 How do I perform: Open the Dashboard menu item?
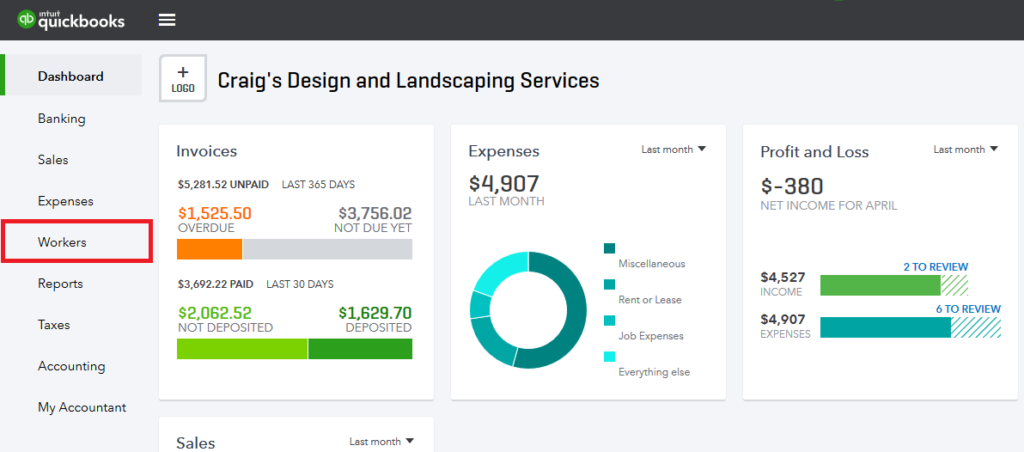tap(71, 76)
